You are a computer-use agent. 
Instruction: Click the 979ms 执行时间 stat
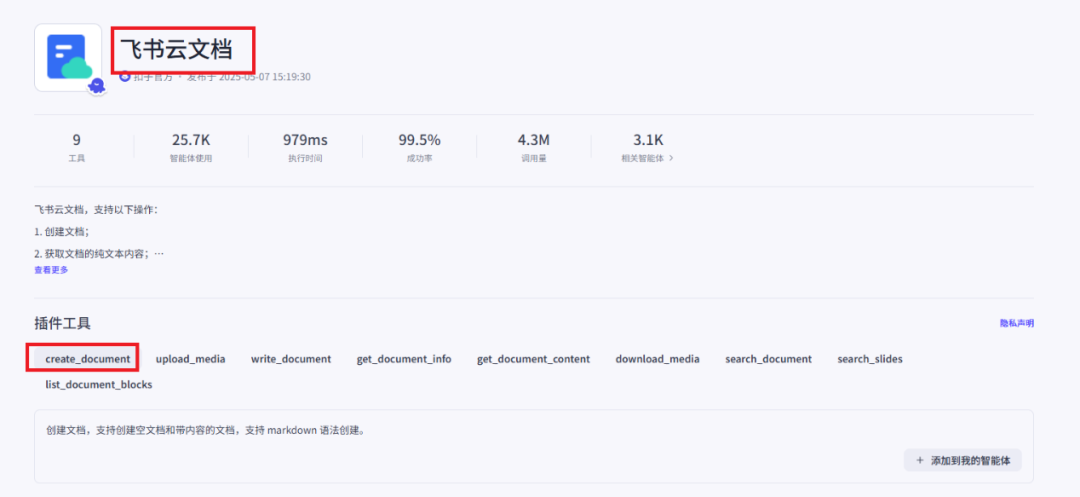click(x=305, y=147)
